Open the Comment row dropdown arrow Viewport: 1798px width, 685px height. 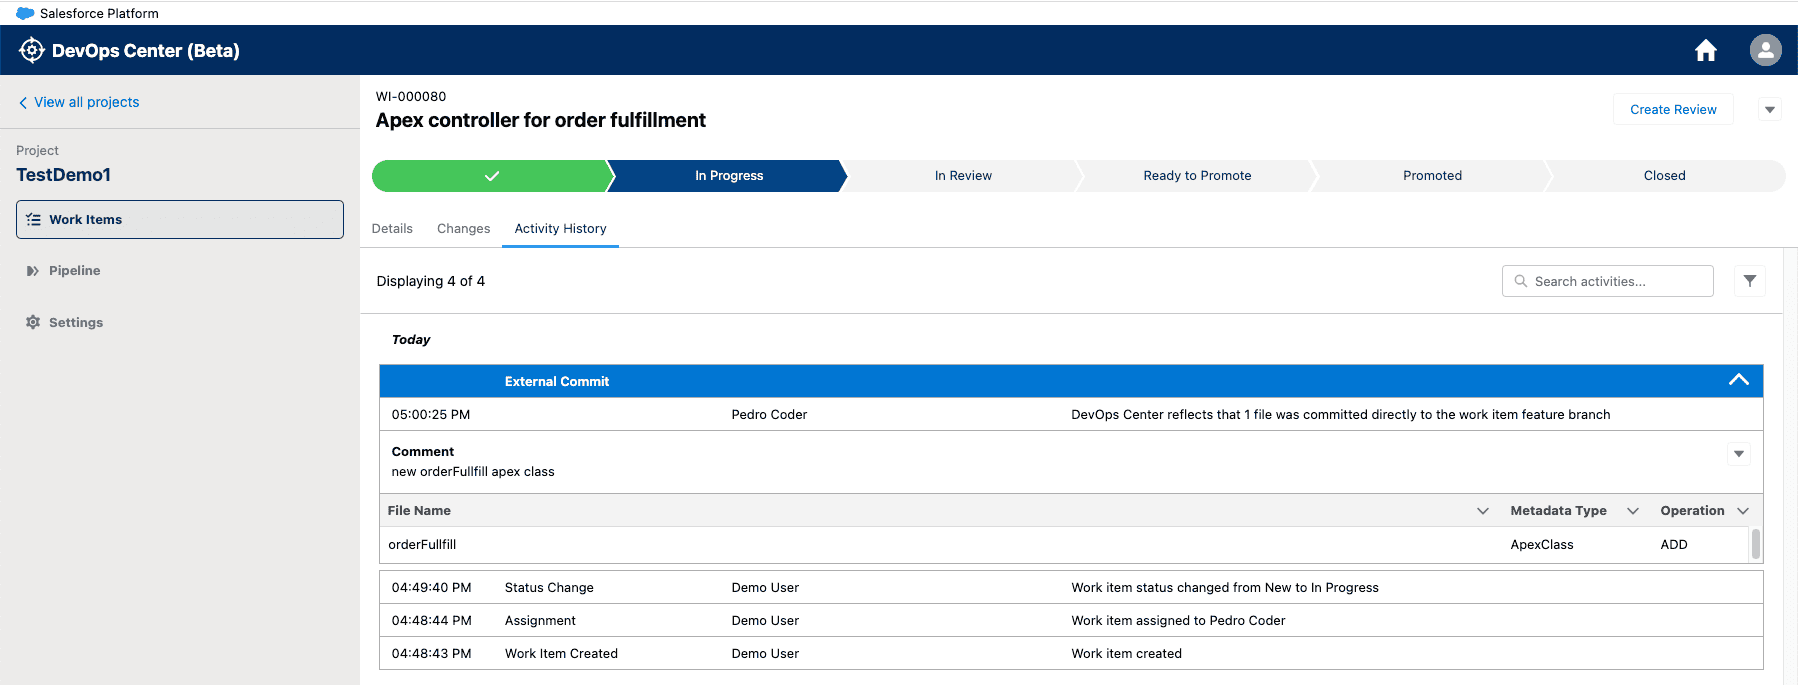(1739, 454)
